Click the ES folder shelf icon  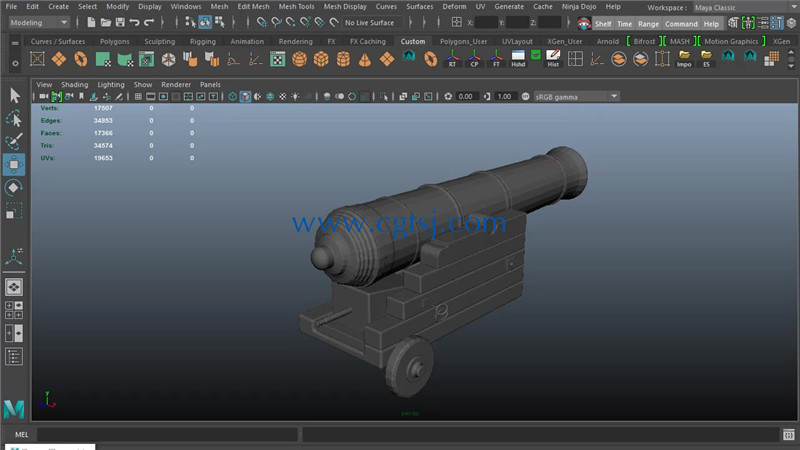point(706,59)
